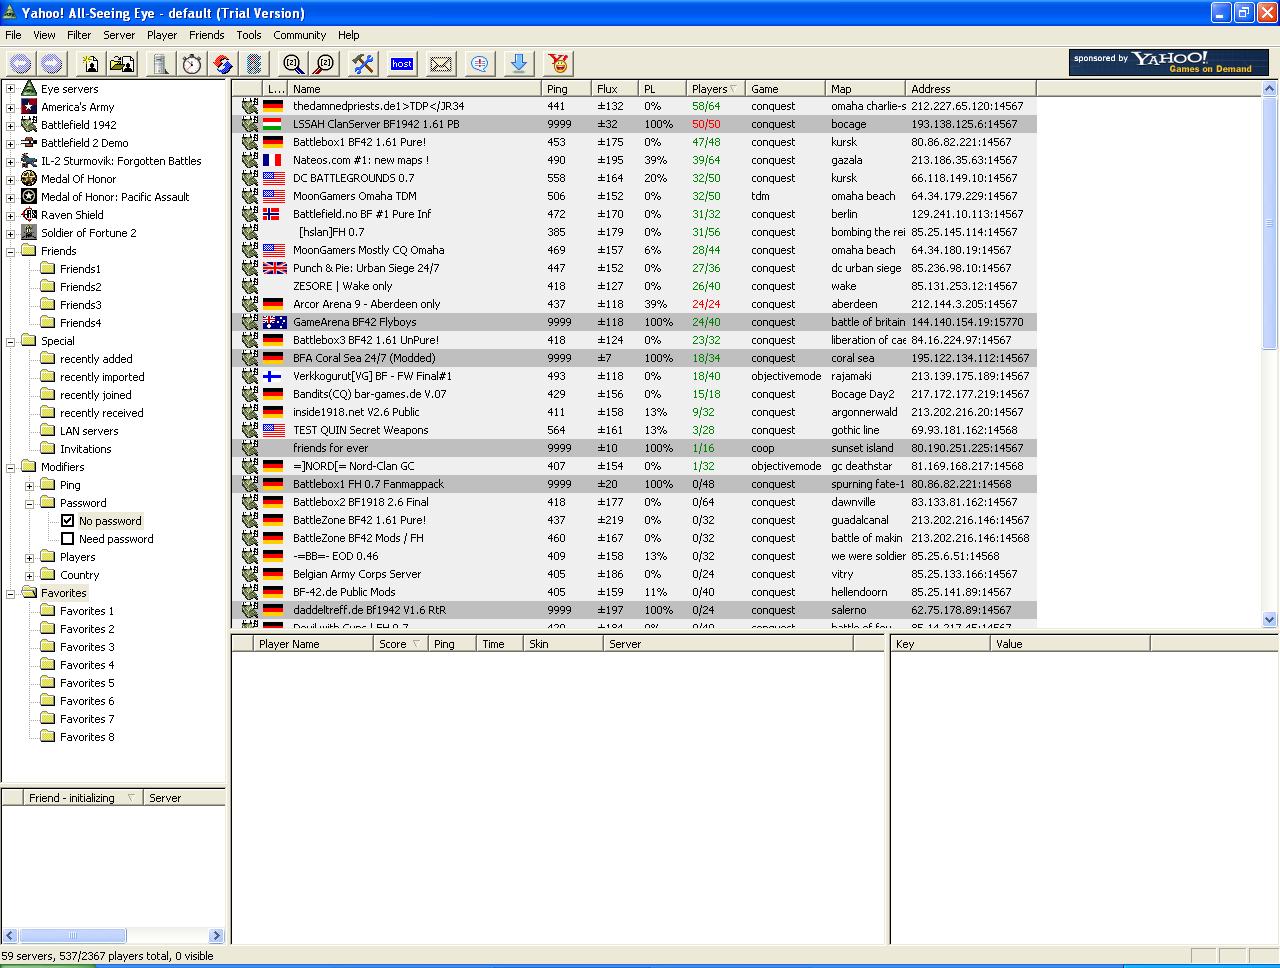Image resolution: width=1280 pixels, height=968 pixels.
Task: Expand the Country modifier node
Action: (29, 575)
